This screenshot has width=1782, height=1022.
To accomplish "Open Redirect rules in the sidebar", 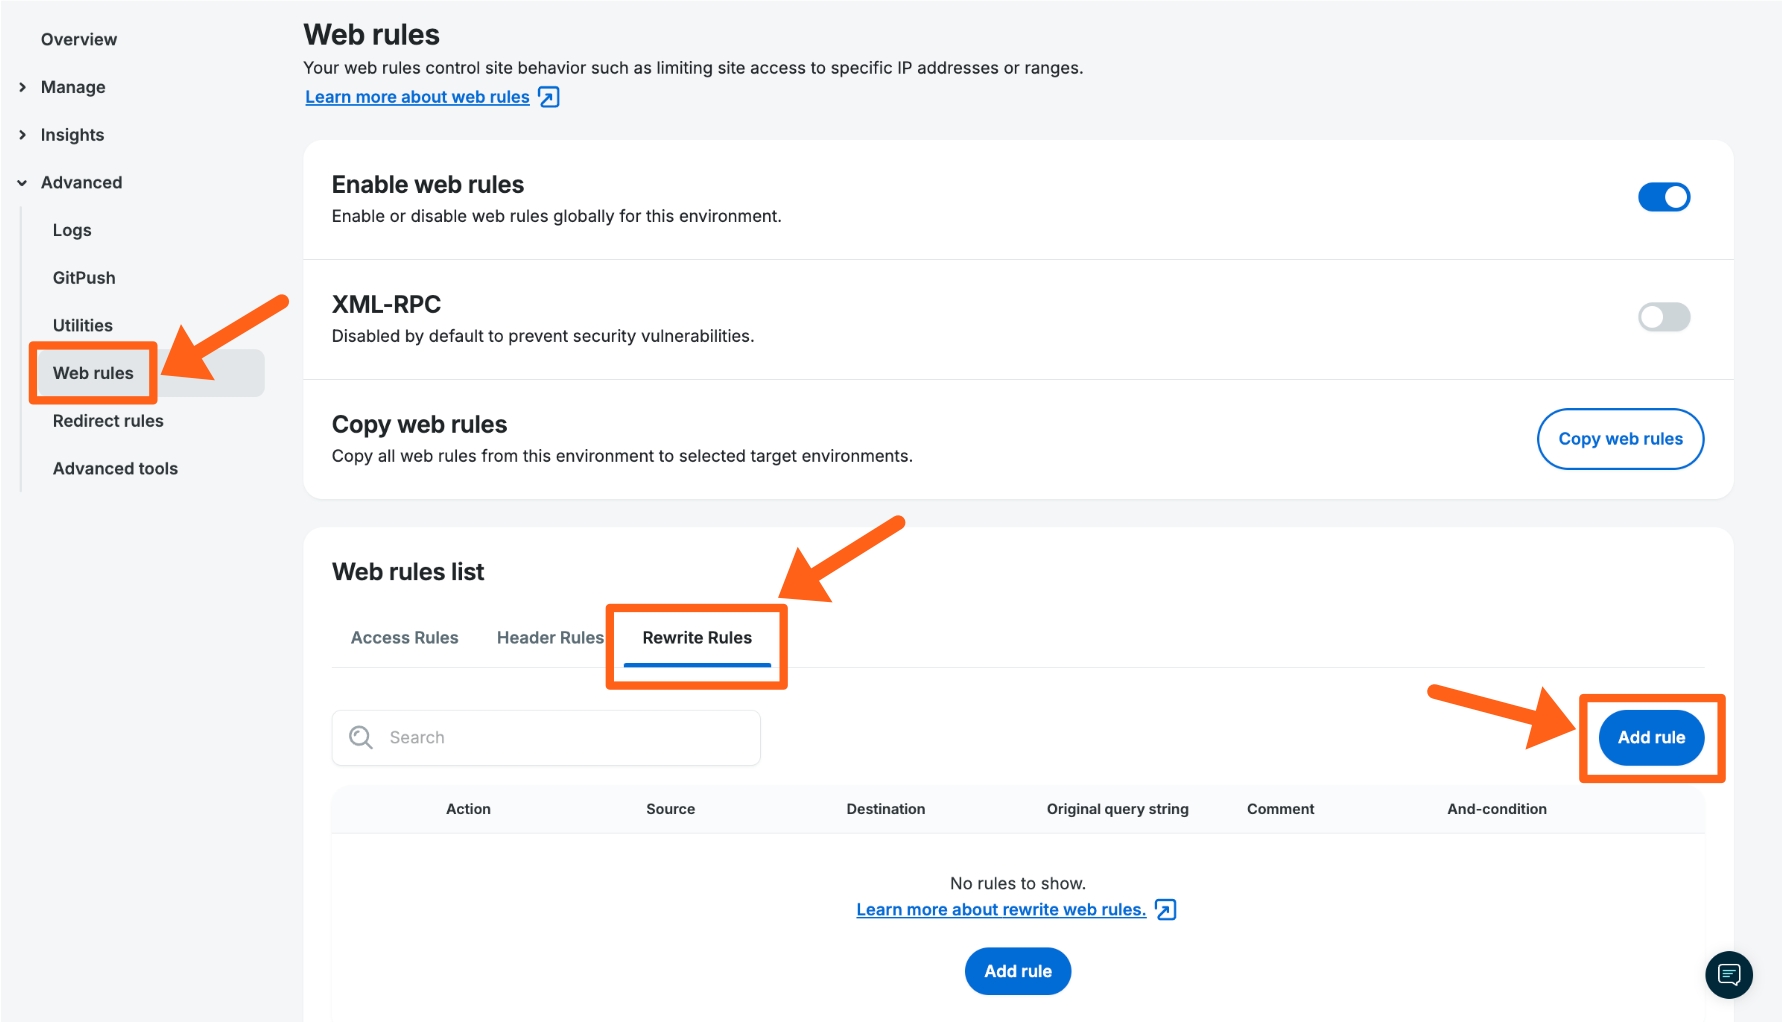I will click(108, 420).
